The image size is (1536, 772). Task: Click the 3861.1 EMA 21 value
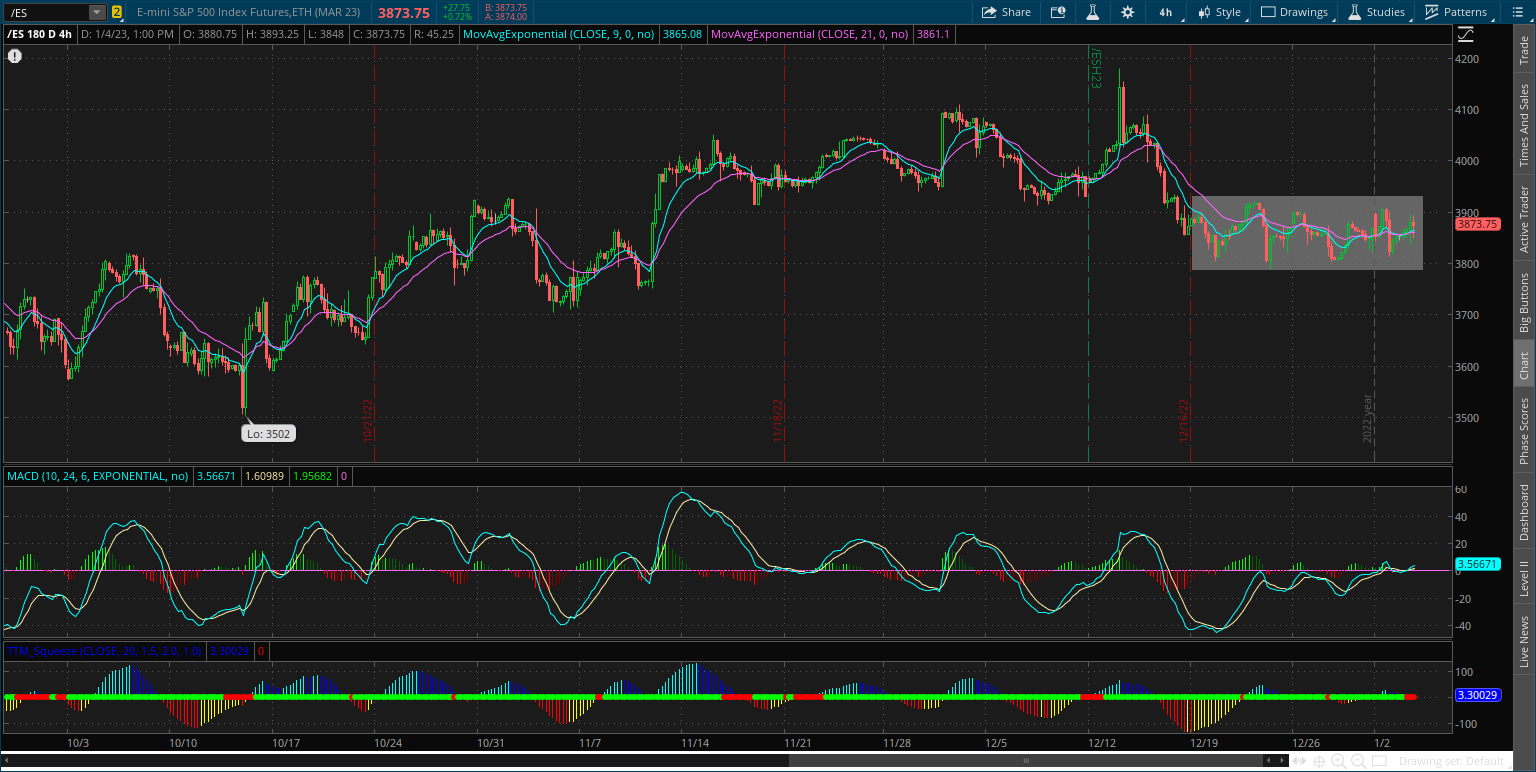(933, 34)
